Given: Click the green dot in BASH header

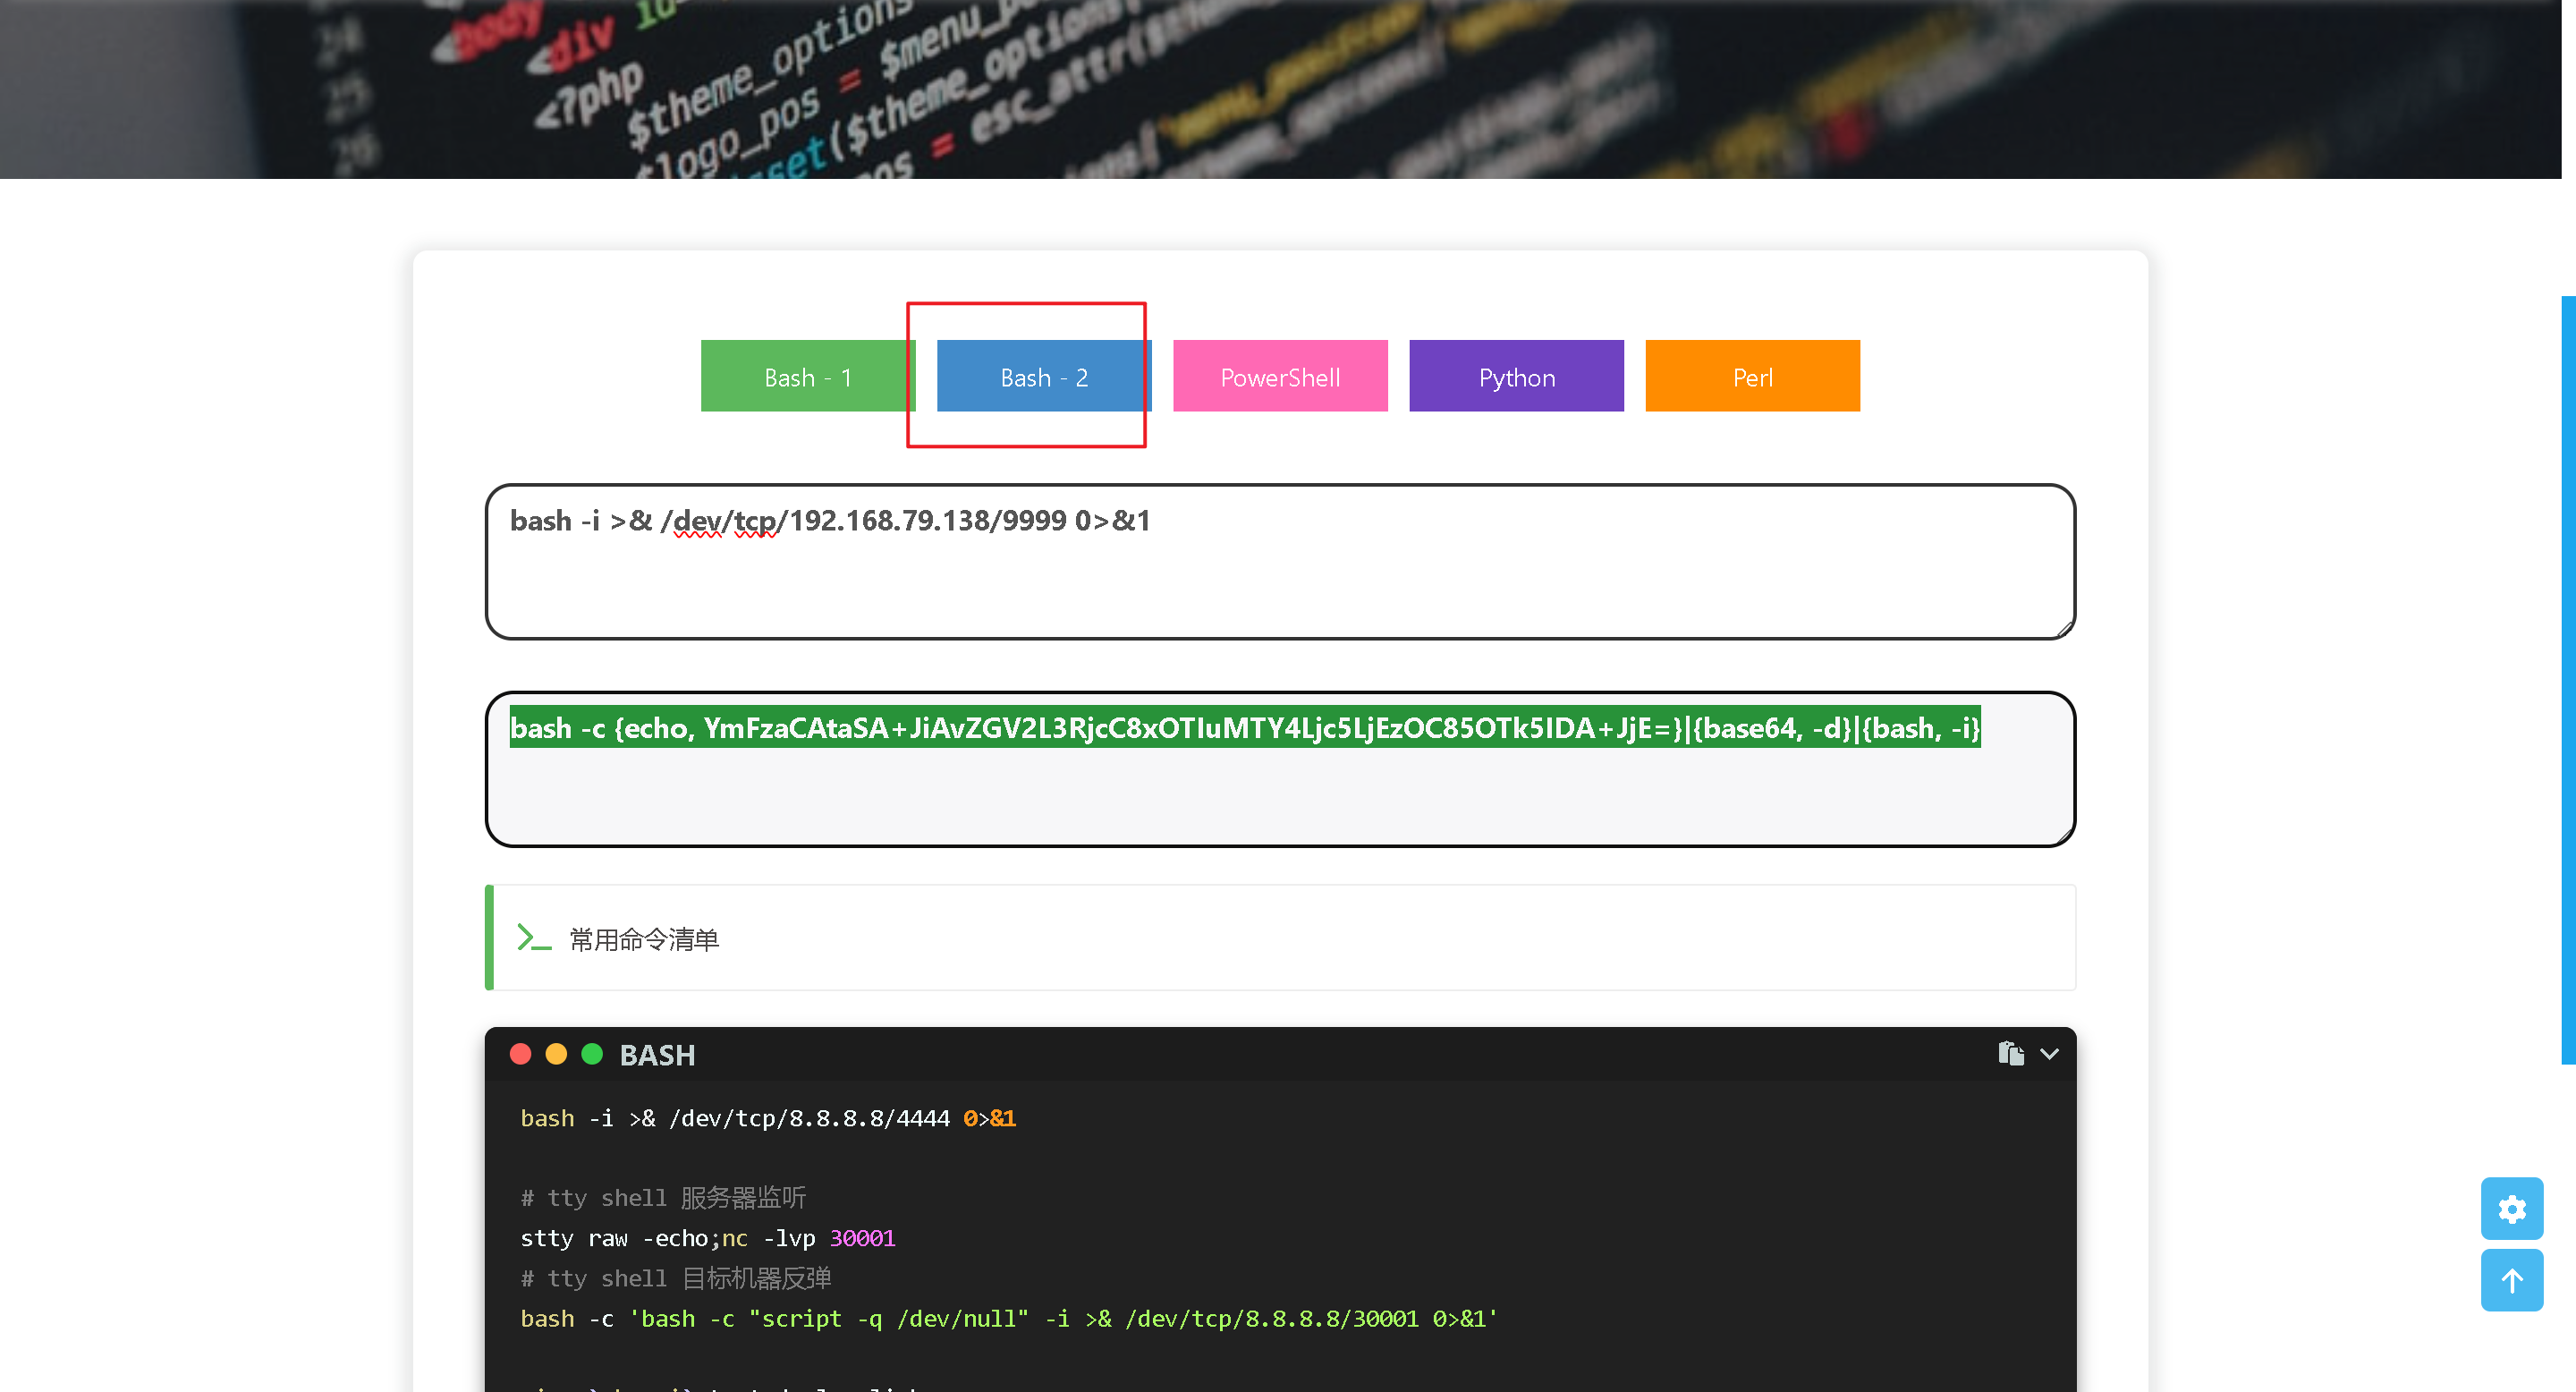Looking at the screenshot, I should pos(592,1054).
